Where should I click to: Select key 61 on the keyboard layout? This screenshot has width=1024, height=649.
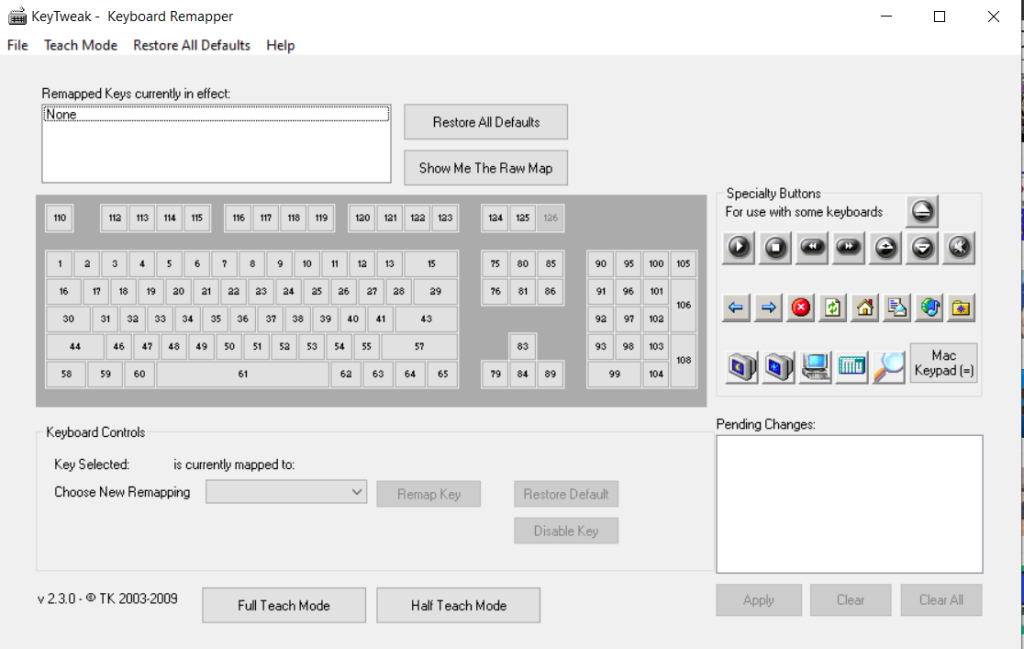tap(243, 374)
